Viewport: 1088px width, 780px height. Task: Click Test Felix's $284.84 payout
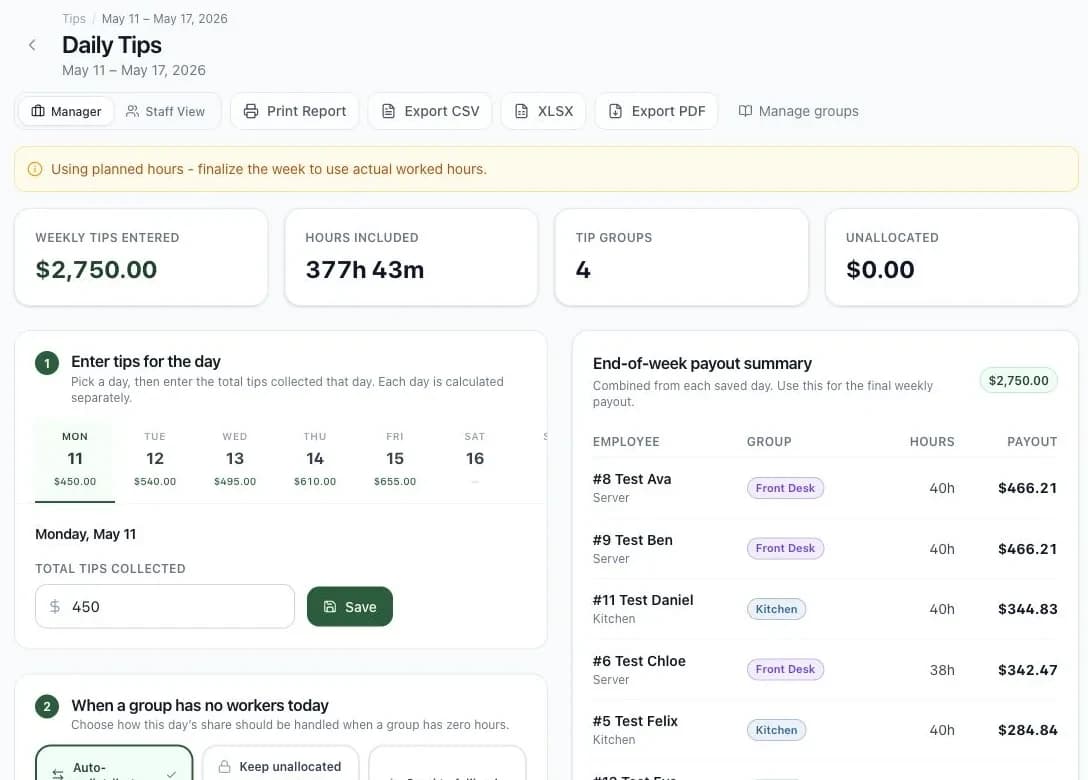[x=1028, y=730]
